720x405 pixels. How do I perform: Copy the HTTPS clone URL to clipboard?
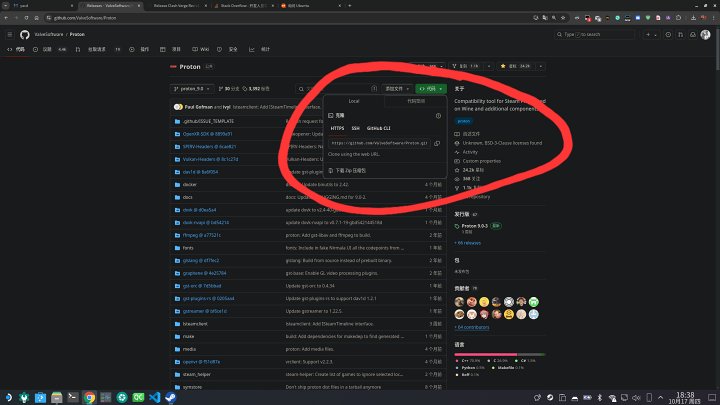pyautogui.click(x=439, y=142)
